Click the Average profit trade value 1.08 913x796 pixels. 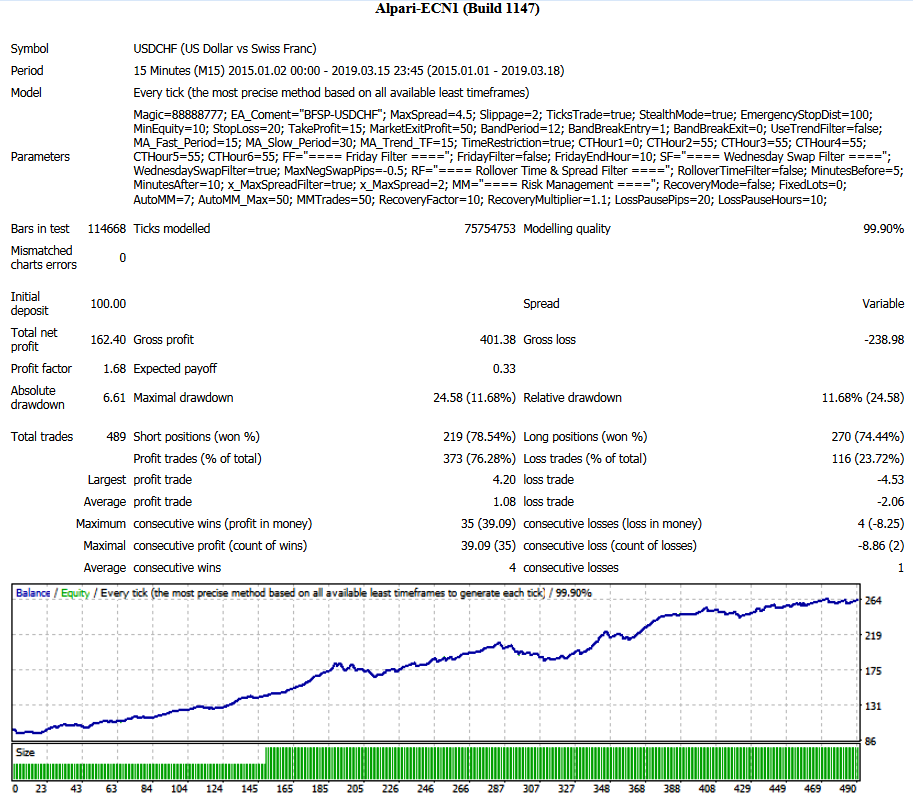coord(504,503)
